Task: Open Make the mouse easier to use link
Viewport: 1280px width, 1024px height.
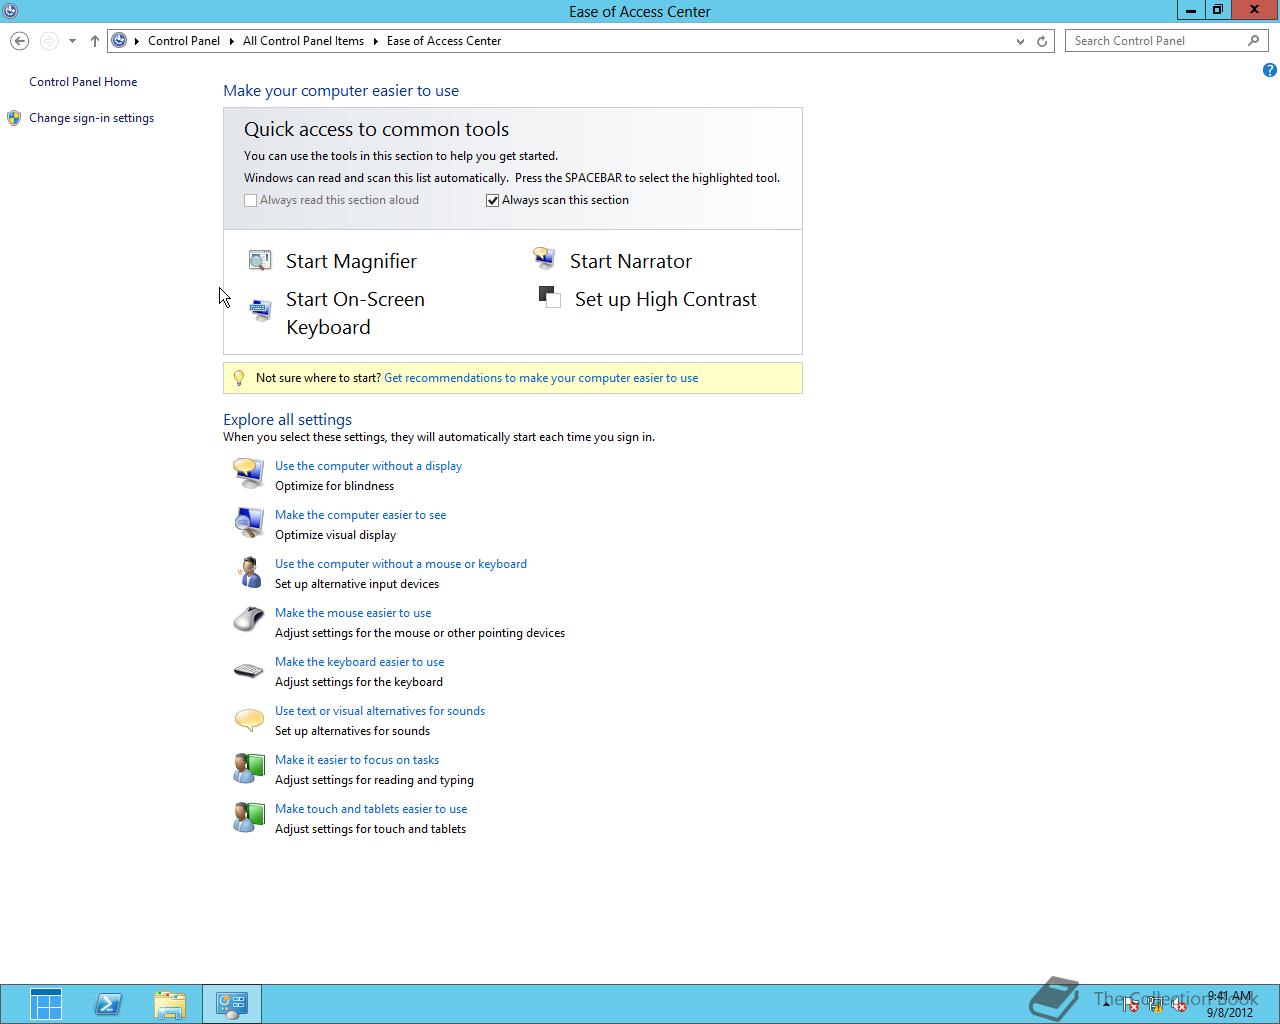Action: 353,613
